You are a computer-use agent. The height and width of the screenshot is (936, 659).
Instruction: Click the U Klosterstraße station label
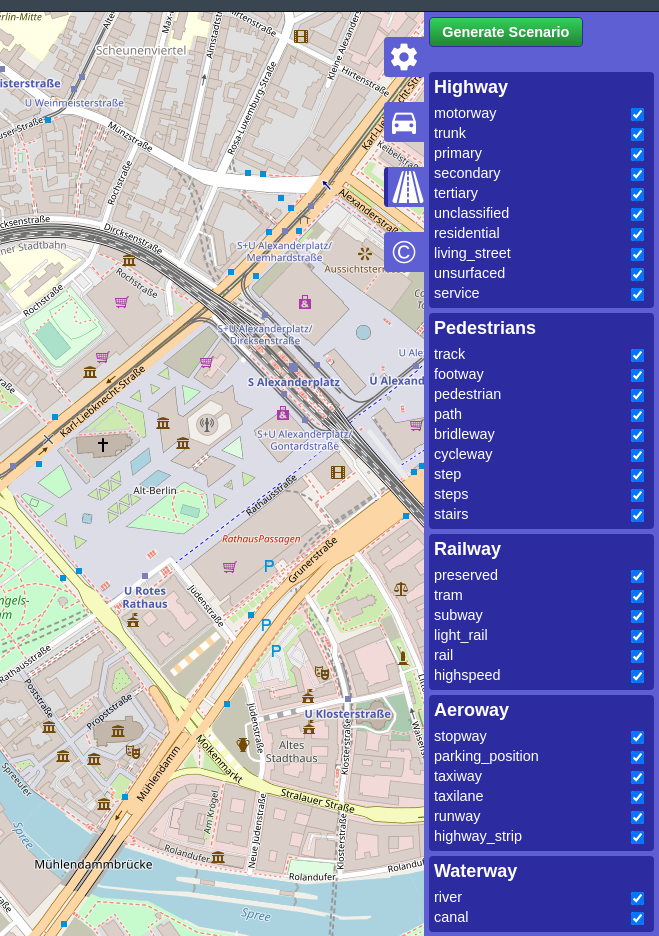point(347,714)
